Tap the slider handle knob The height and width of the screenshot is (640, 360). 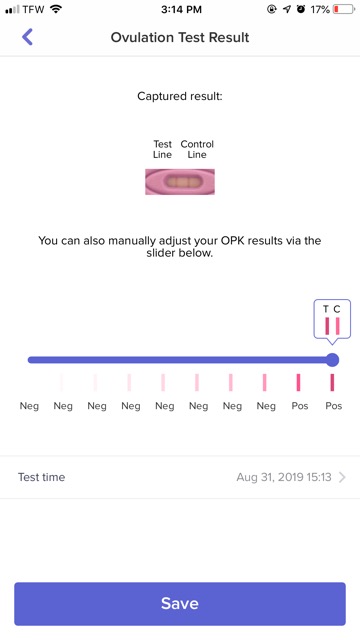pos(333,360)
